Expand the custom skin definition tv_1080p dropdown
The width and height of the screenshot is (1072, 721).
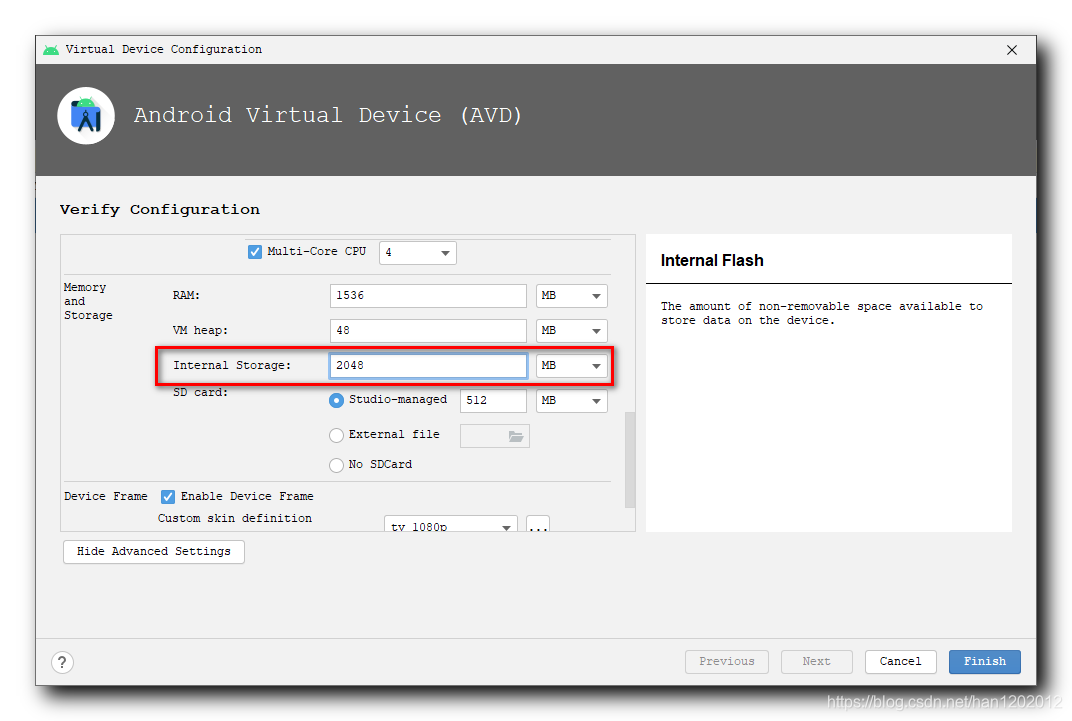click(451, 524)
